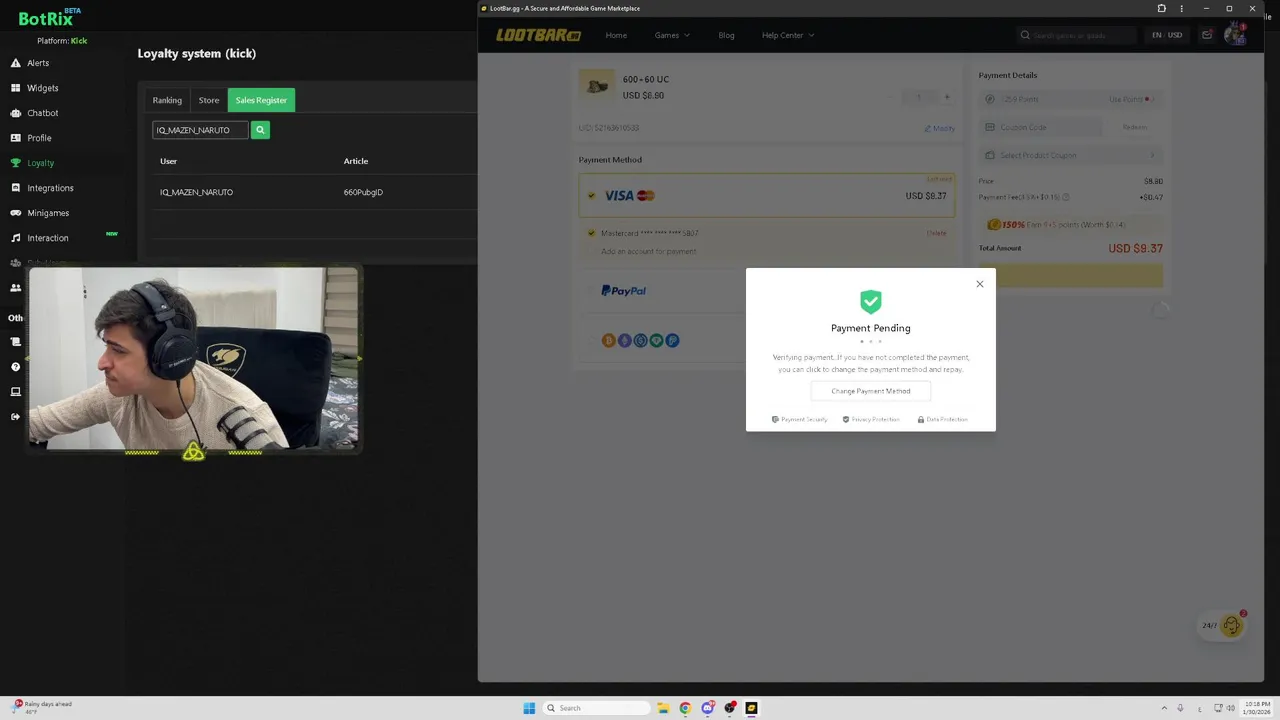Click the Windows taskbar search box

click(597, 708)
